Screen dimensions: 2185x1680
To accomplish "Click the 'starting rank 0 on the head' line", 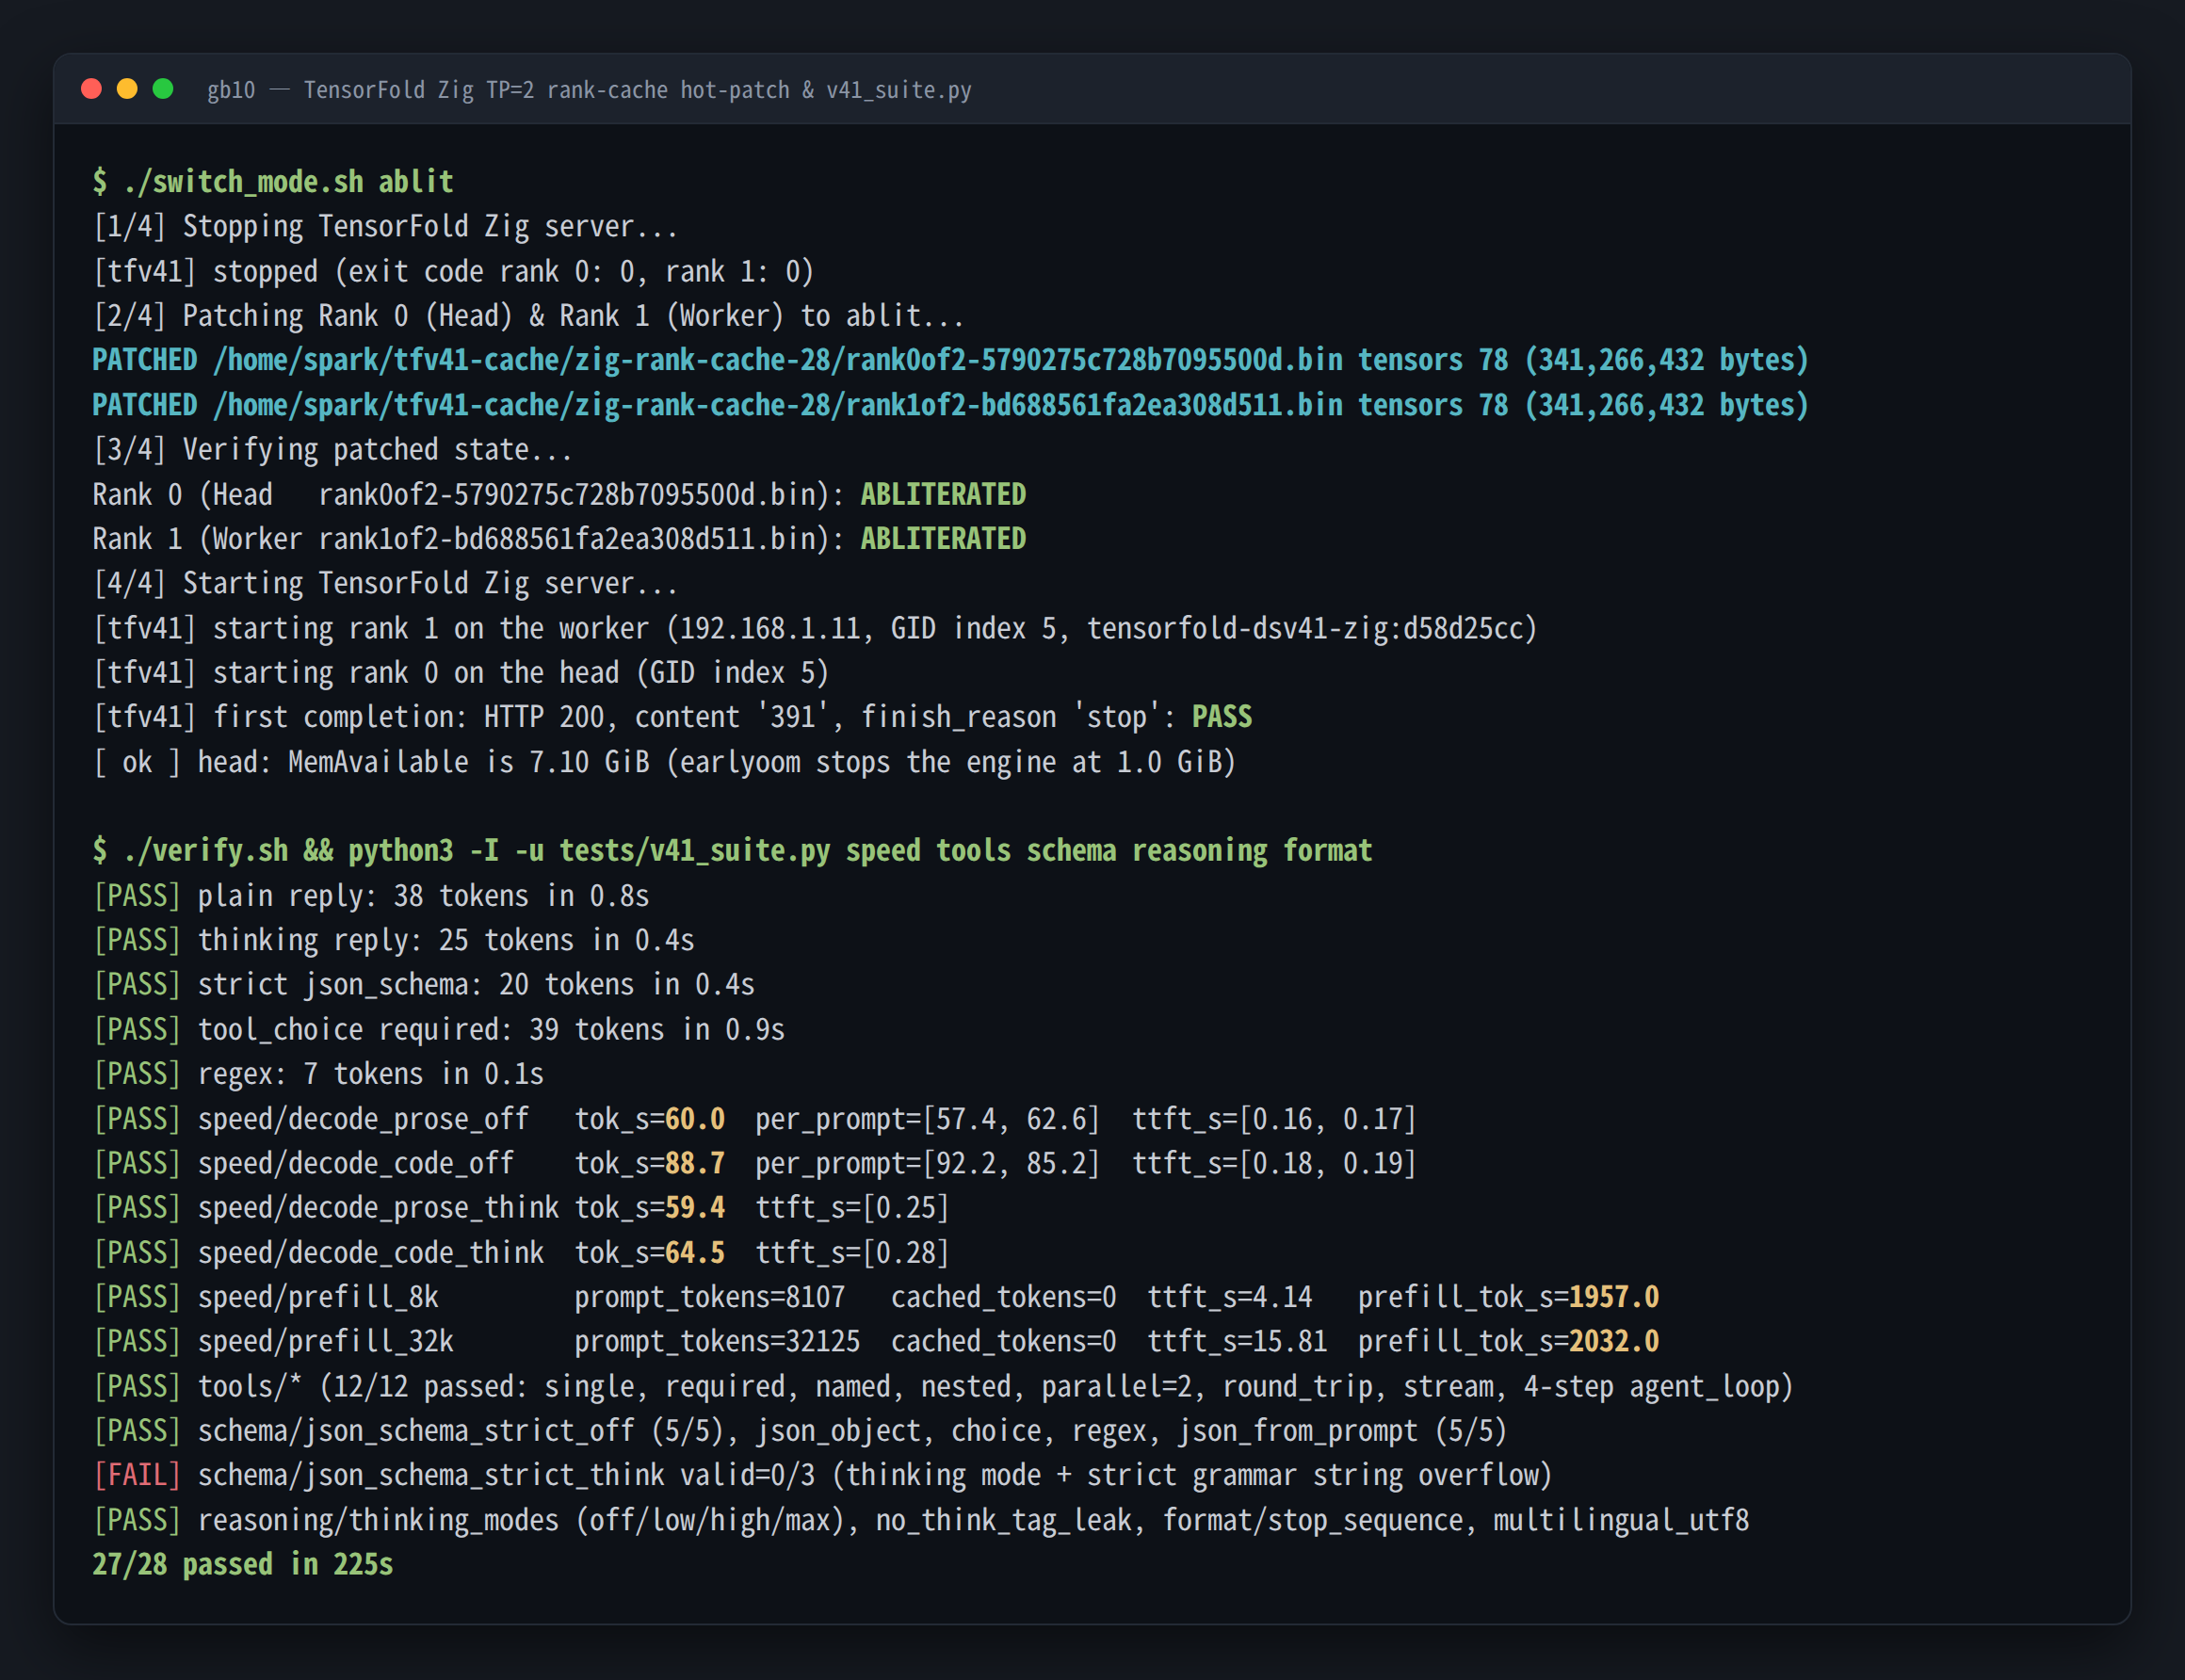I will coord(461,673).
